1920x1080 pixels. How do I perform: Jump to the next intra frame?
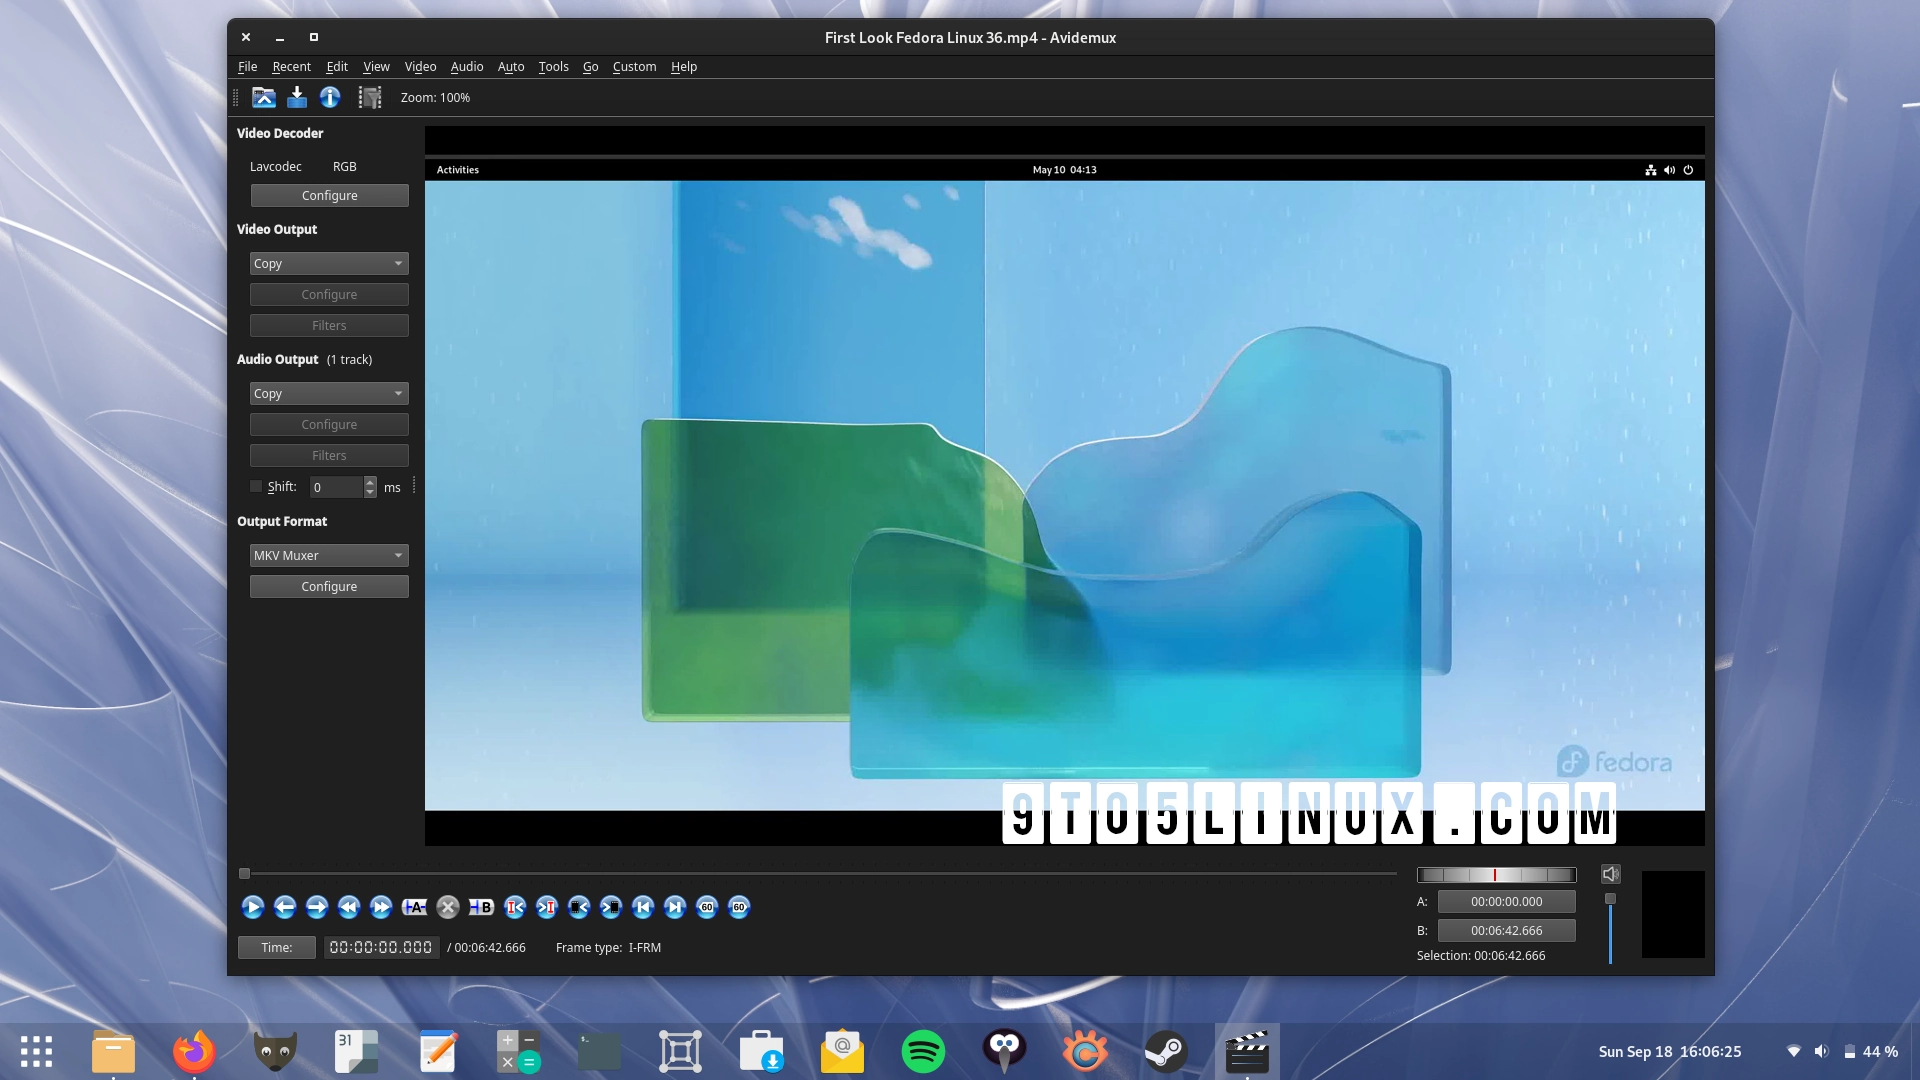[x=547, y=907]
